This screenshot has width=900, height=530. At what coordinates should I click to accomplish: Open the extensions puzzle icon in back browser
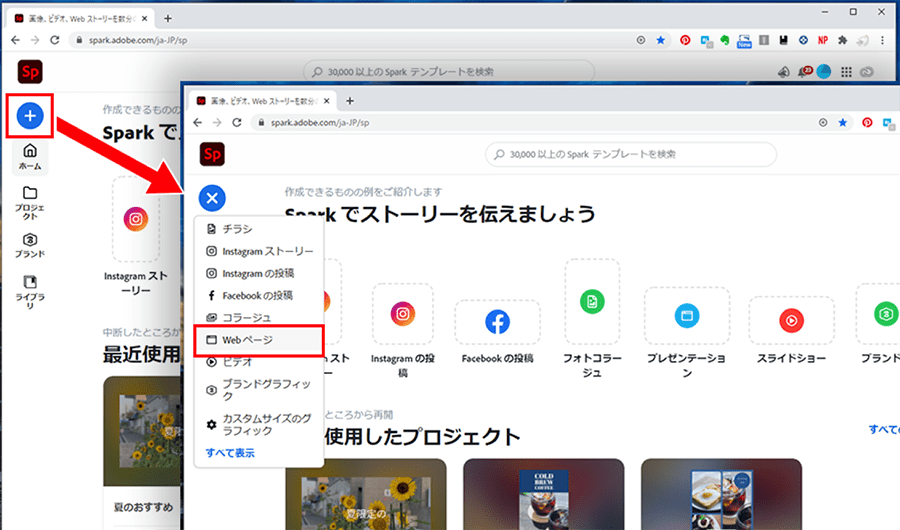tap(843, 40)
